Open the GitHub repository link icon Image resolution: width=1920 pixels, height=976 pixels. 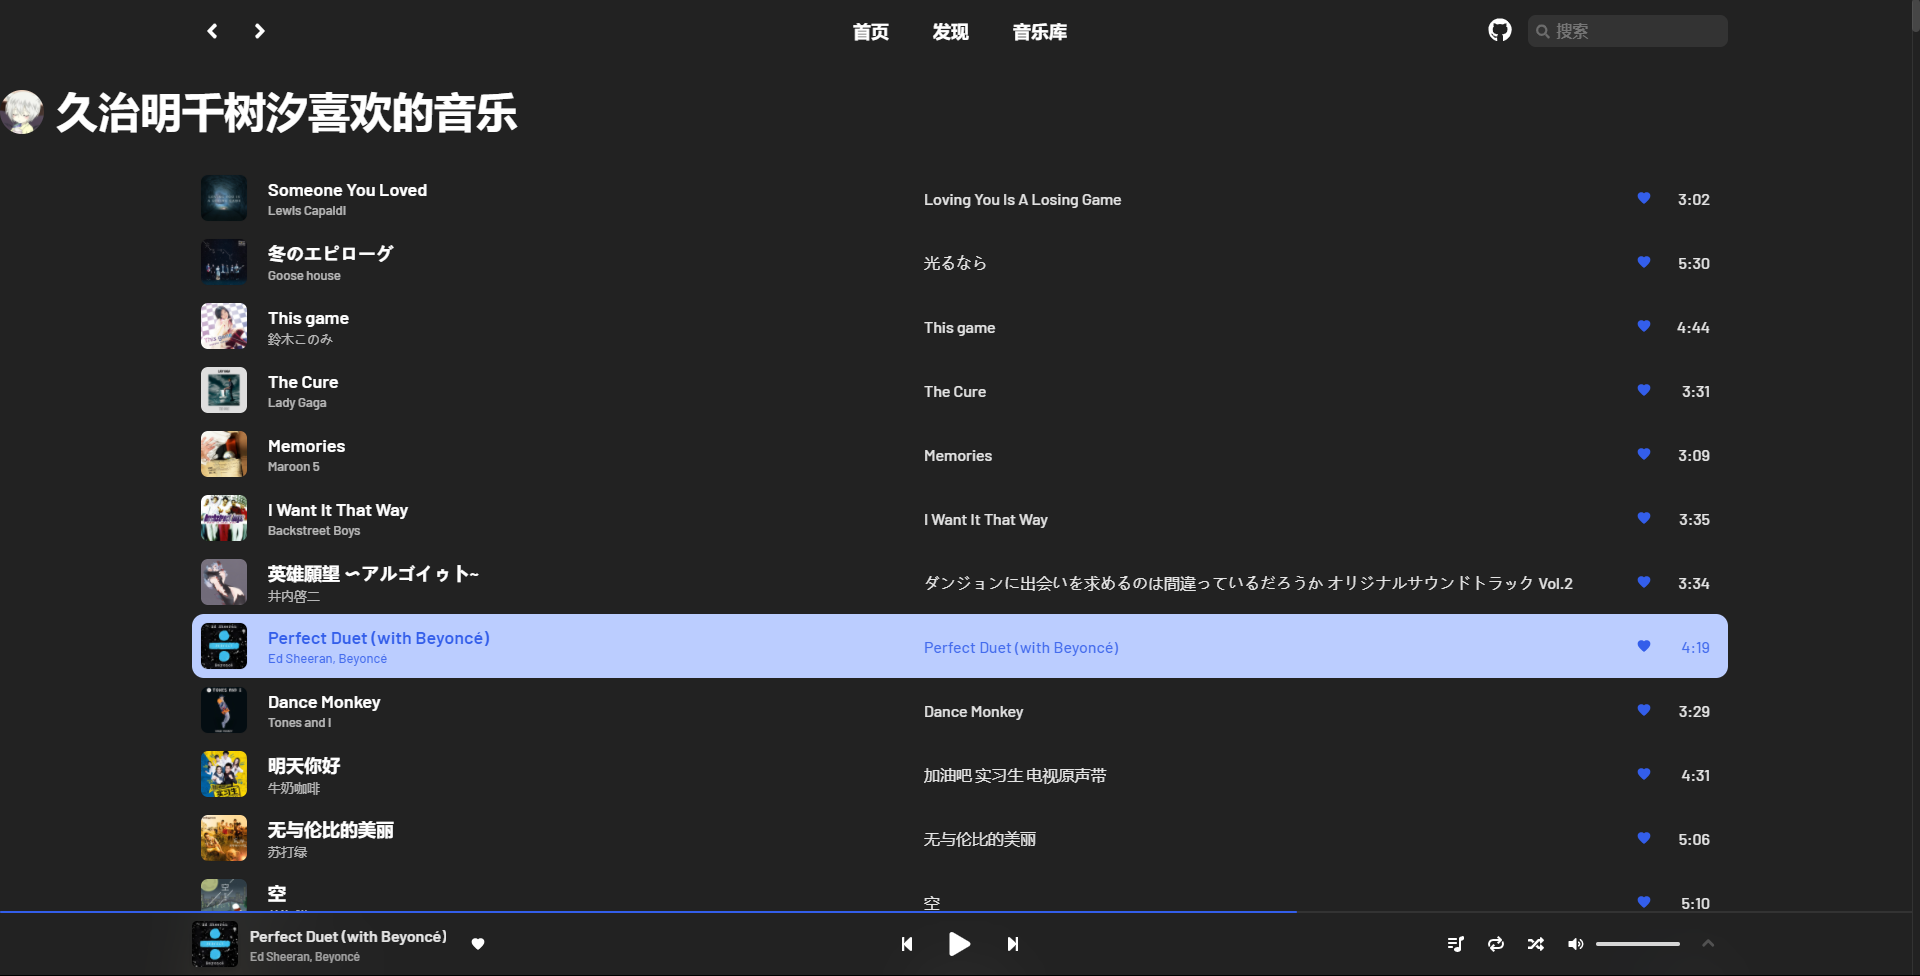tap(1499, 30)
